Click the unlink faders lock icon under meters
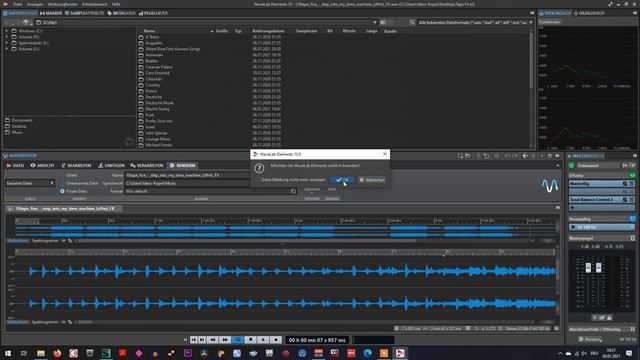The height and width of the screenshot is (360, 640). pyautogui.click(x=609, y=318)
